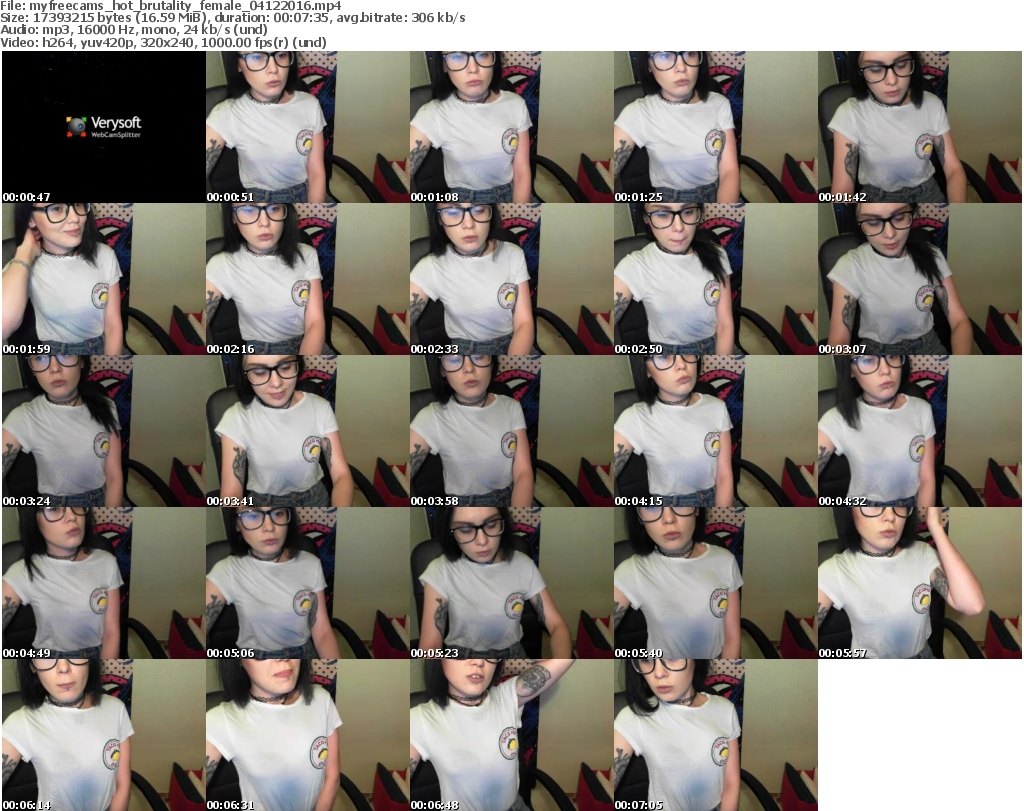Click the frame stamped 00:02:16
1024x811 pixels.
[308, 279]
